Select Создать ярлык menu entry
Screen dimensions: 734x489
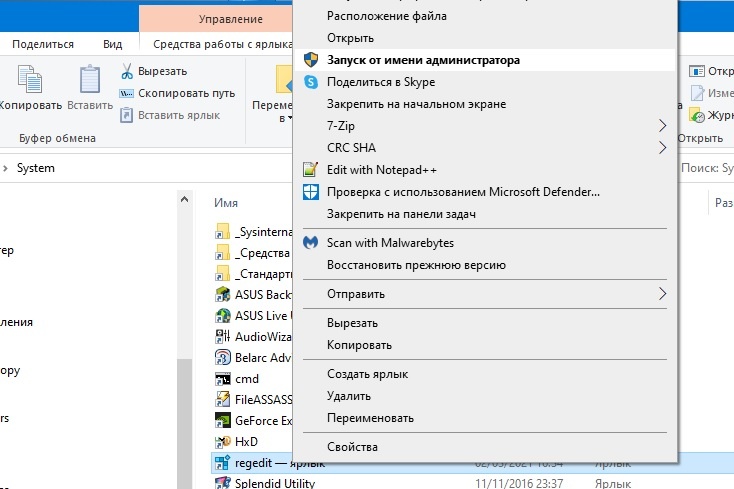pyautogui.click(x=485, y=374)
